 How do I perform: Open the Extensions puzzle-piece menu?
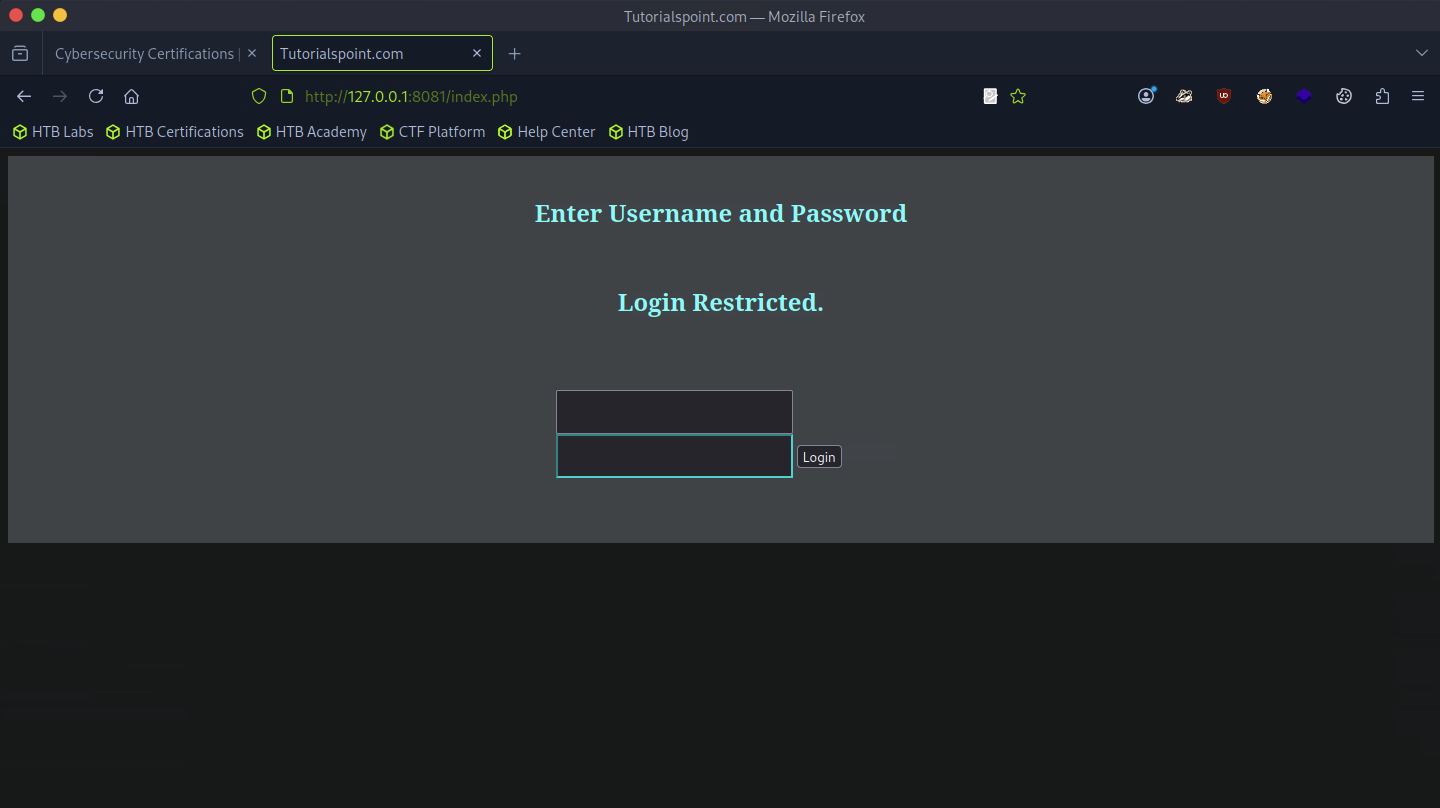[x=1382, y=96]
